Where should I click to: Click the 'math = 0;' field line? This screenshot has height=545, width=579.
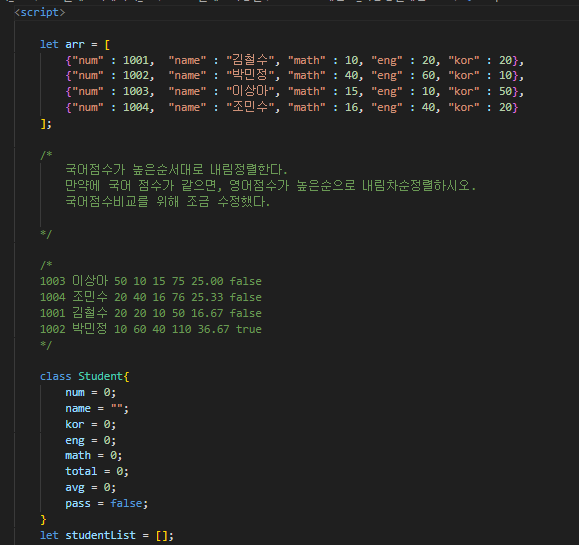(94, 456)
